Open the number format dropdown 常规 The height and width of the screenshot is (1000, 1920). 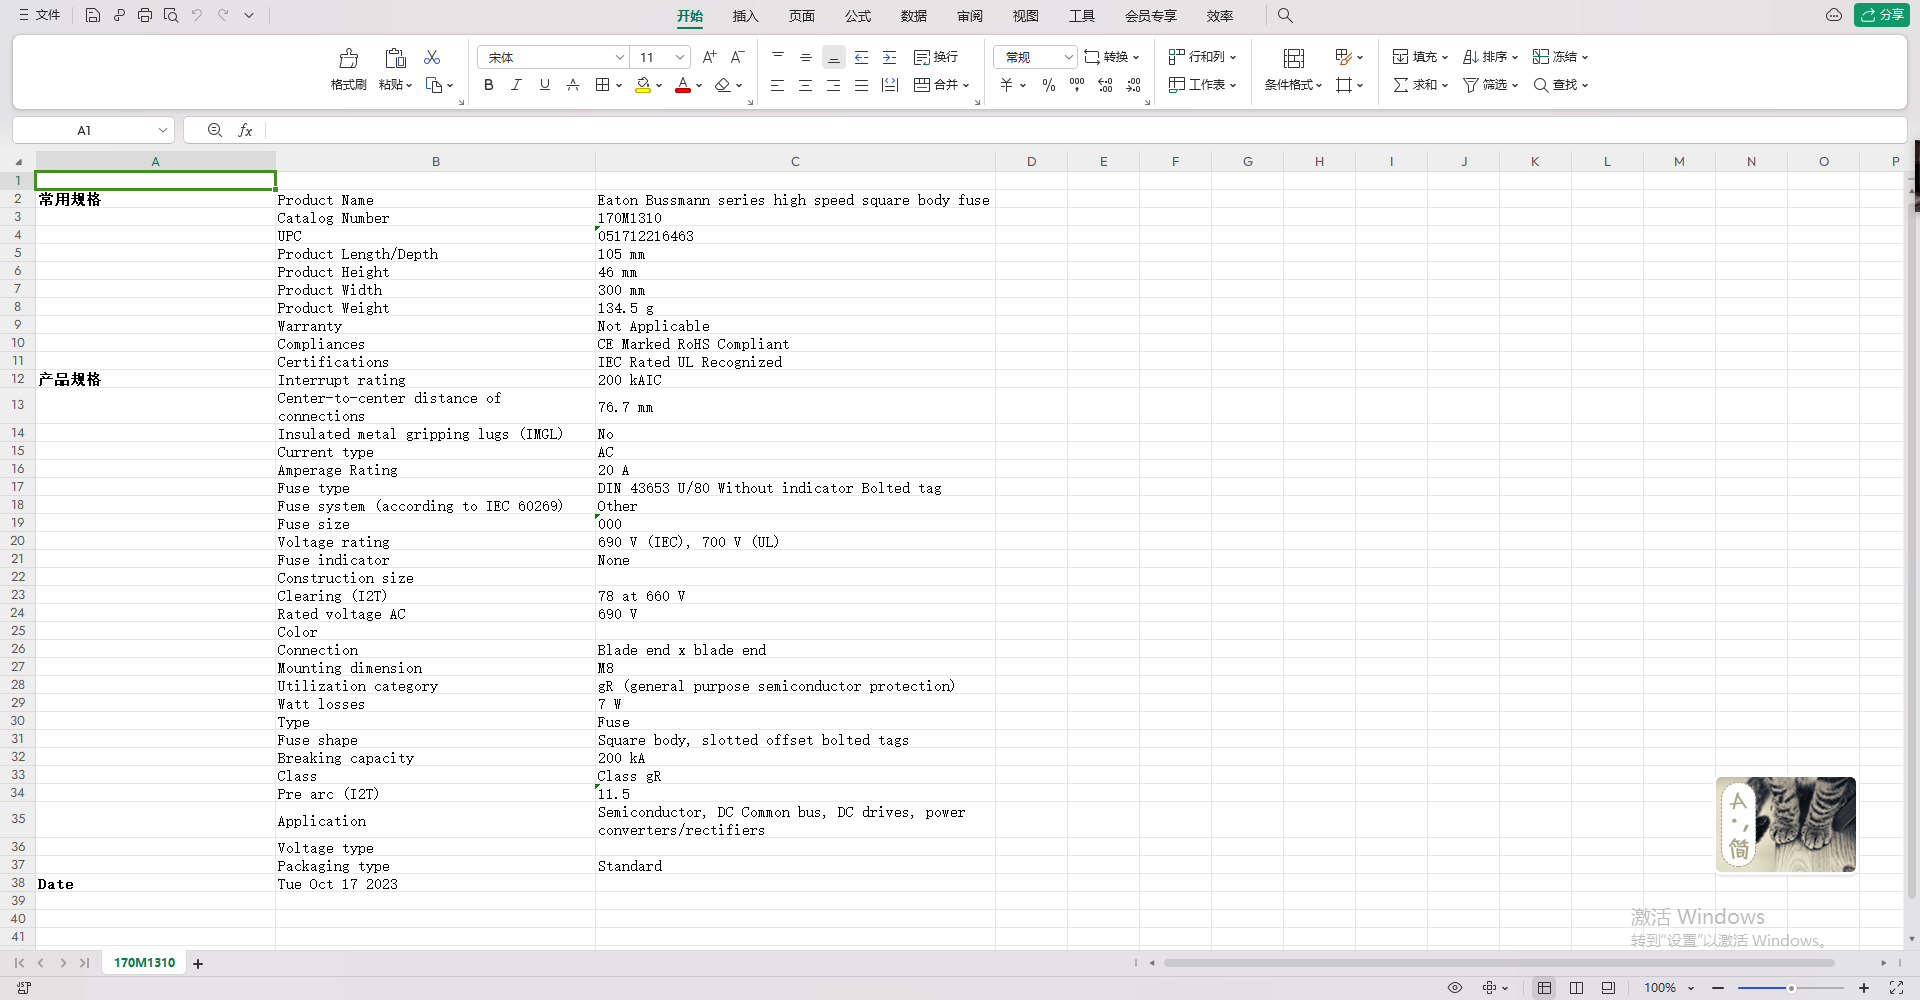[x=1068, y=57]
